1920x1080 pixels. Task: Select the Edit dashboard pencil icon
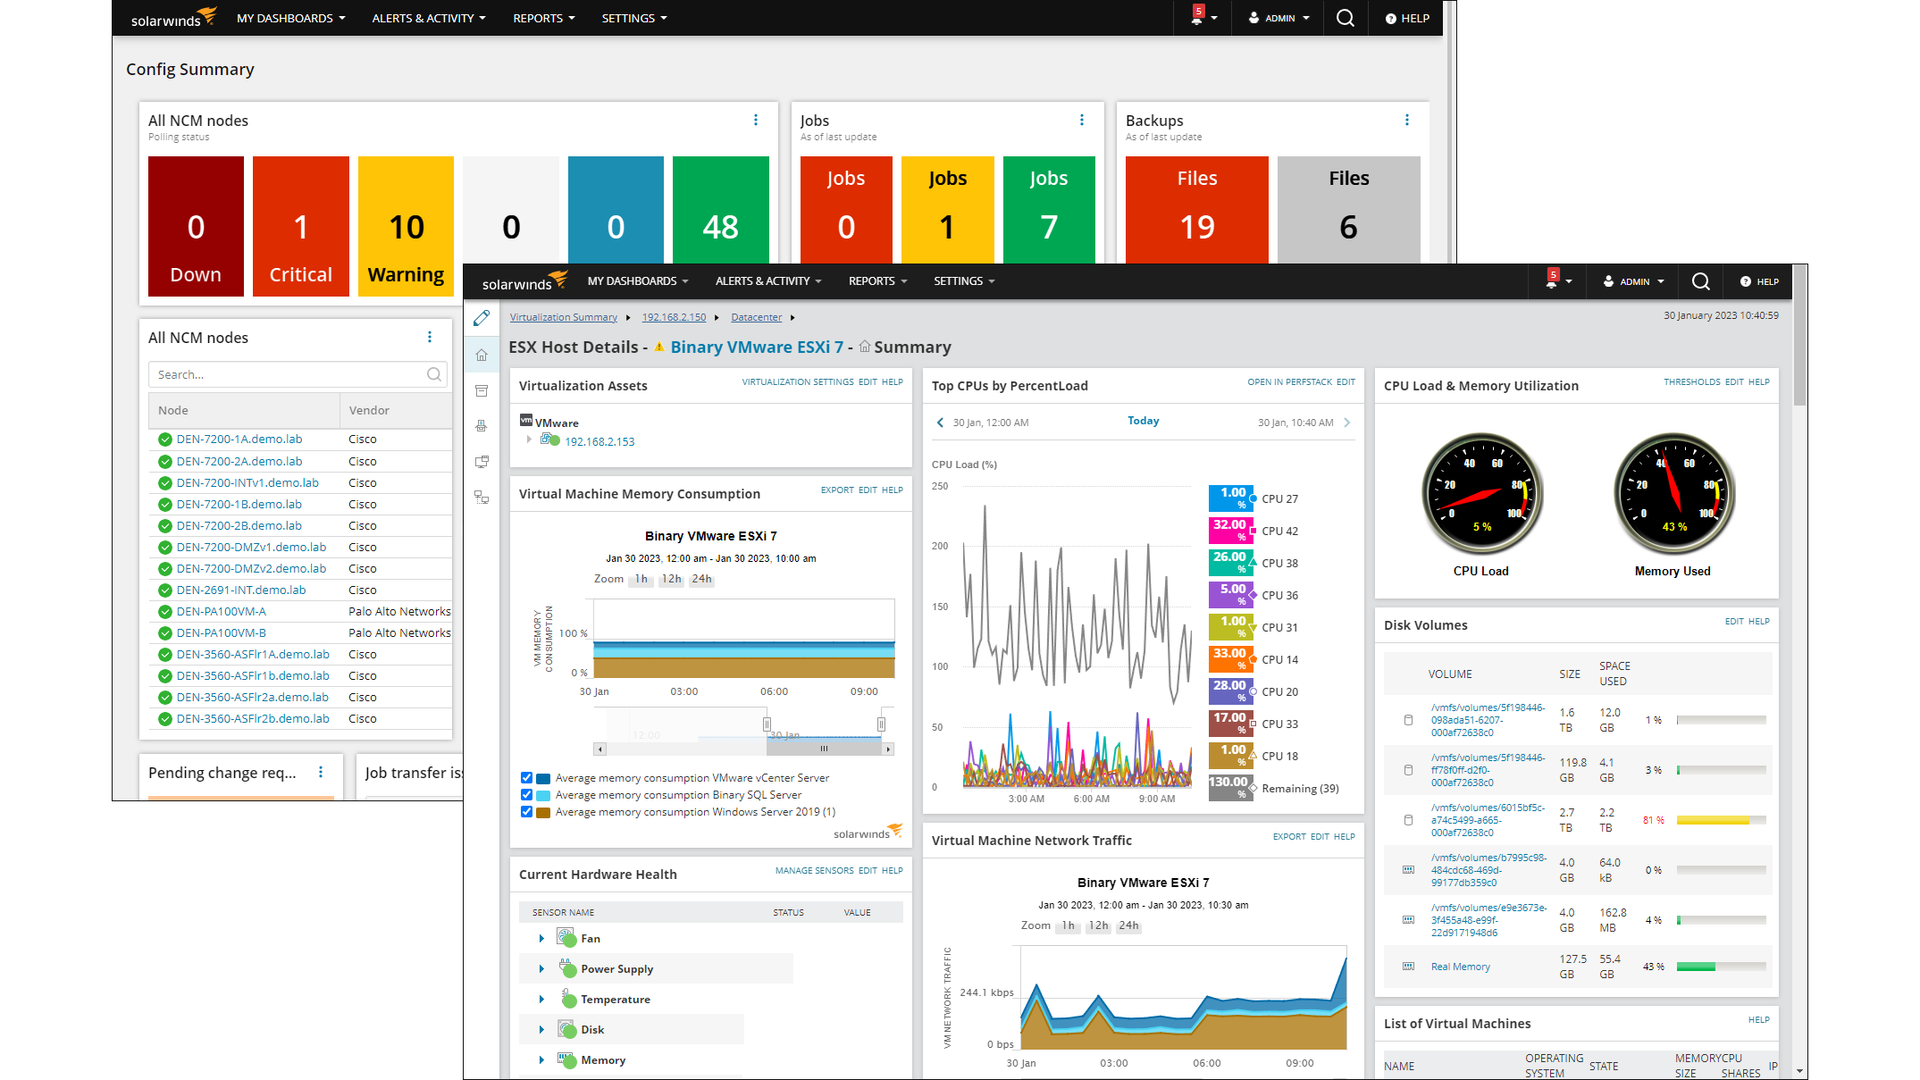[481, 318]
